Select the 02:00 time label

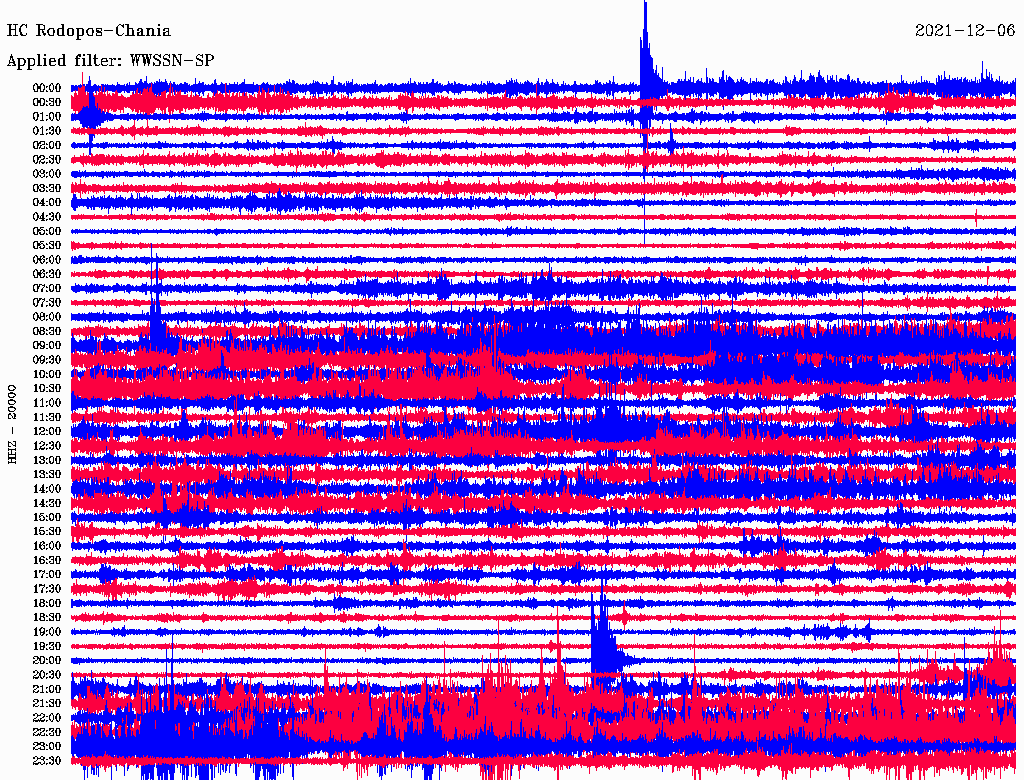click(x=47, y=145)
